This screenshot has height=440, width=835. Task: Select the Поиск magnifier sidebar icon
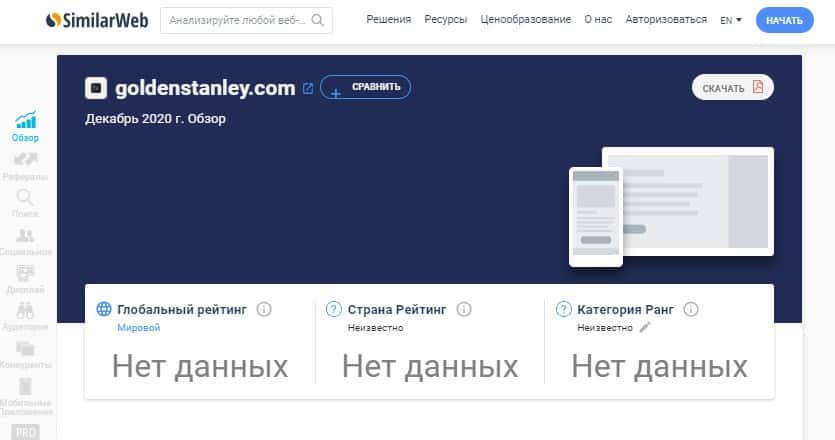tap(25, 203)
